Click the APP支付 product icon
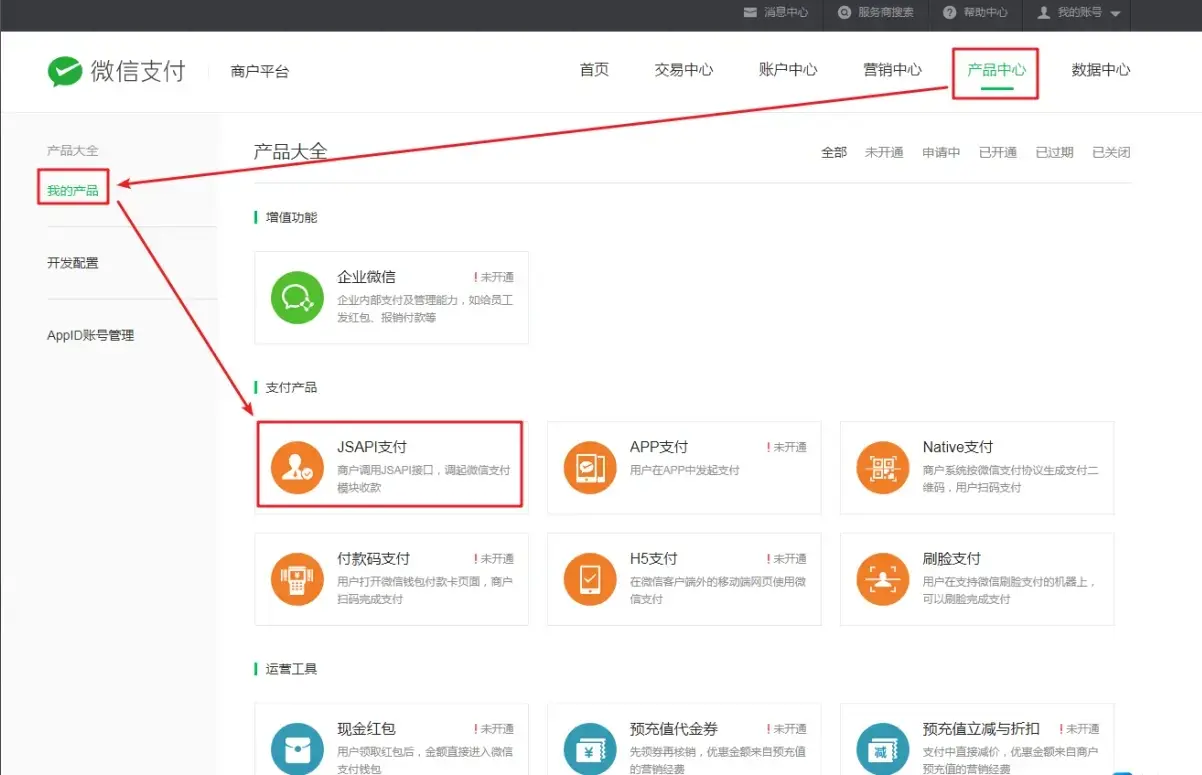Viewport: 1202px width, 775px height. [590, 467]
